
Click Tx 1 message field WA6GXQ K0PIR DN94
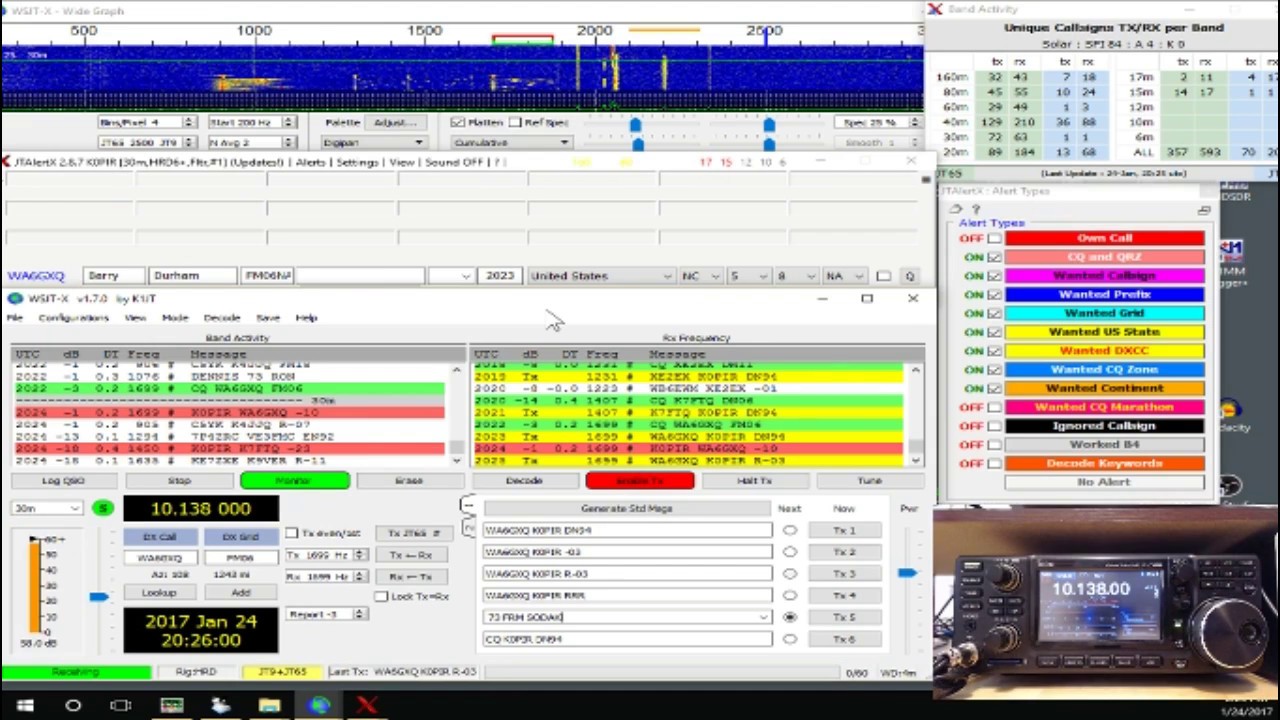(627, 531)
